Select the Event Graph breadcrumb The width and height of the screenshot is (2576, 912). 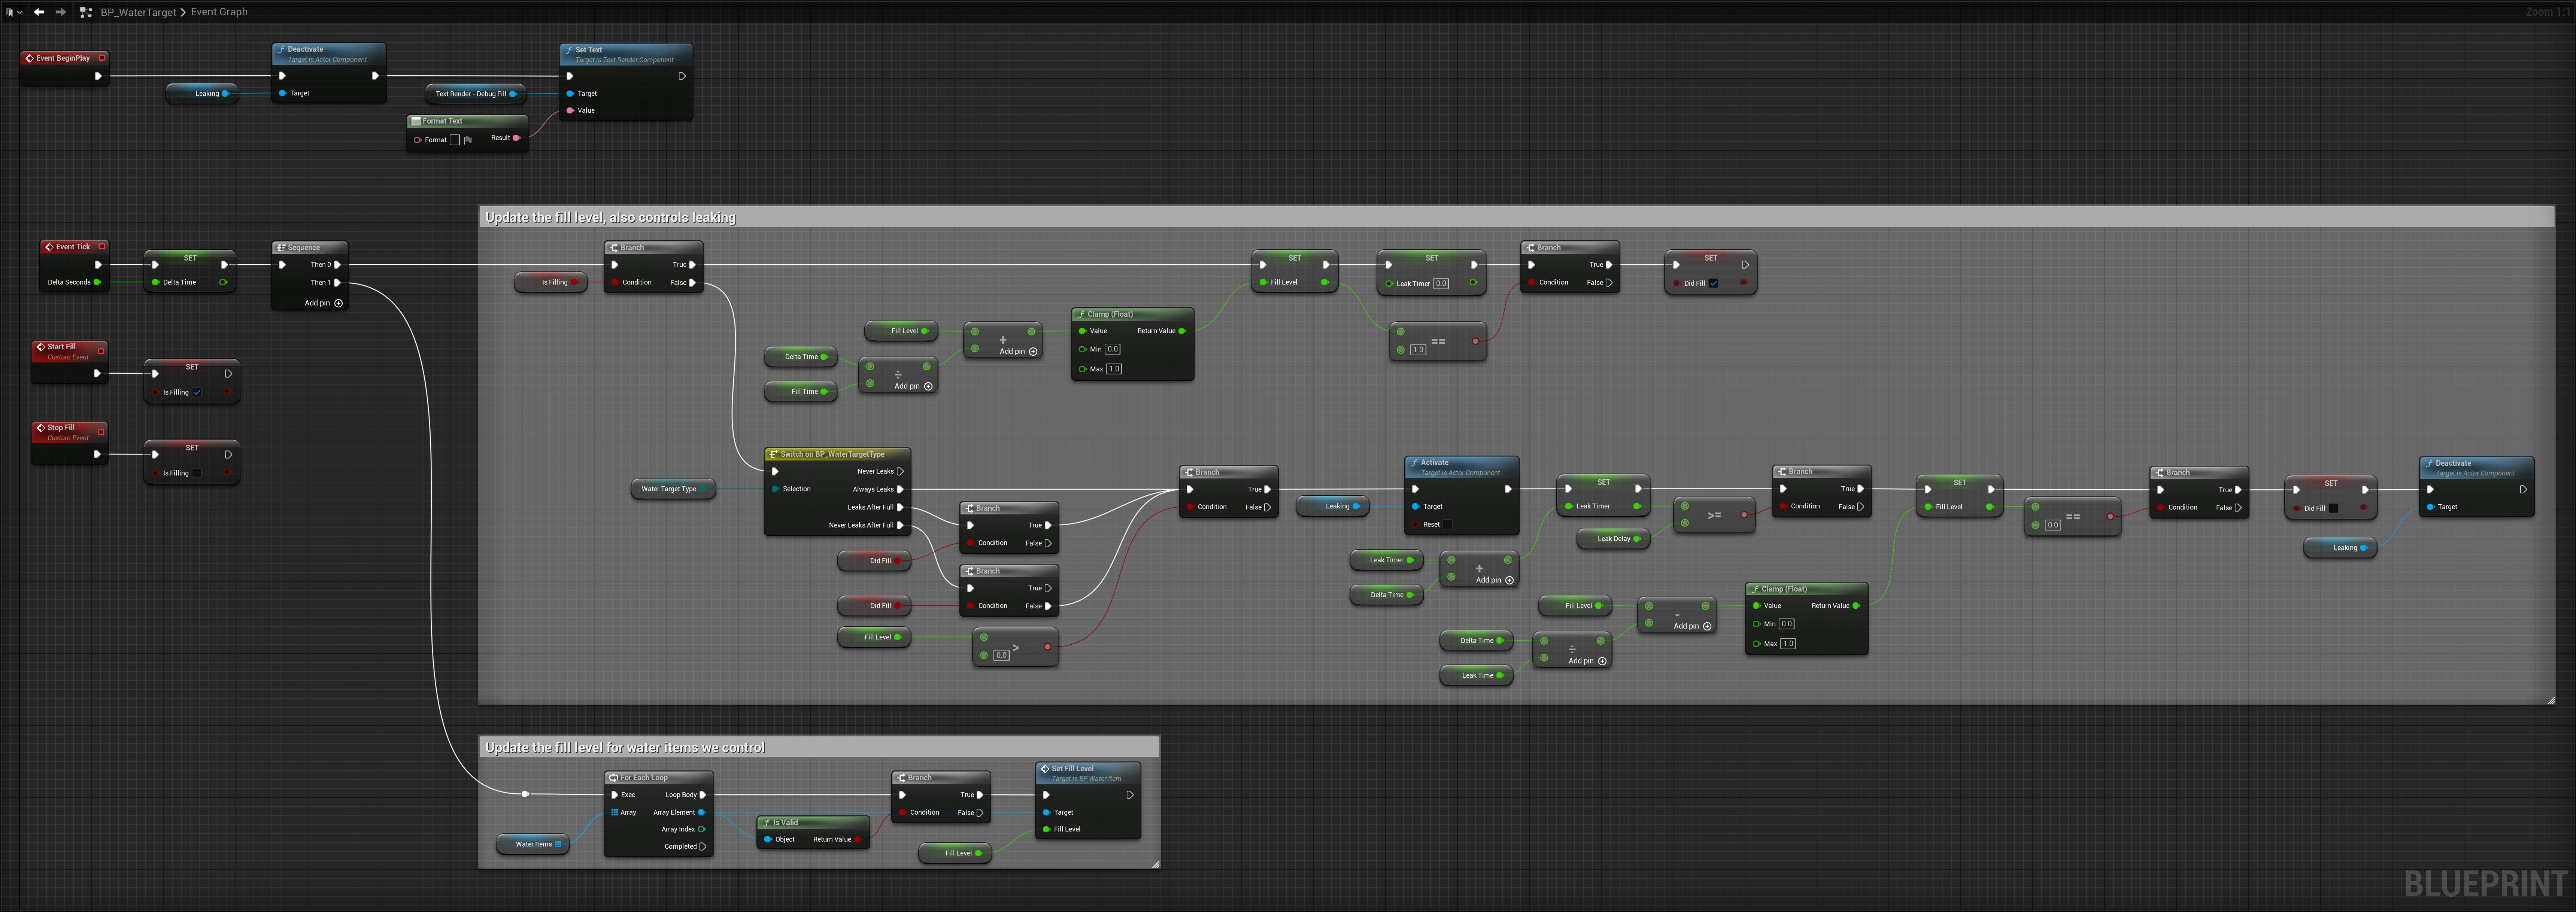pos(219,12)
